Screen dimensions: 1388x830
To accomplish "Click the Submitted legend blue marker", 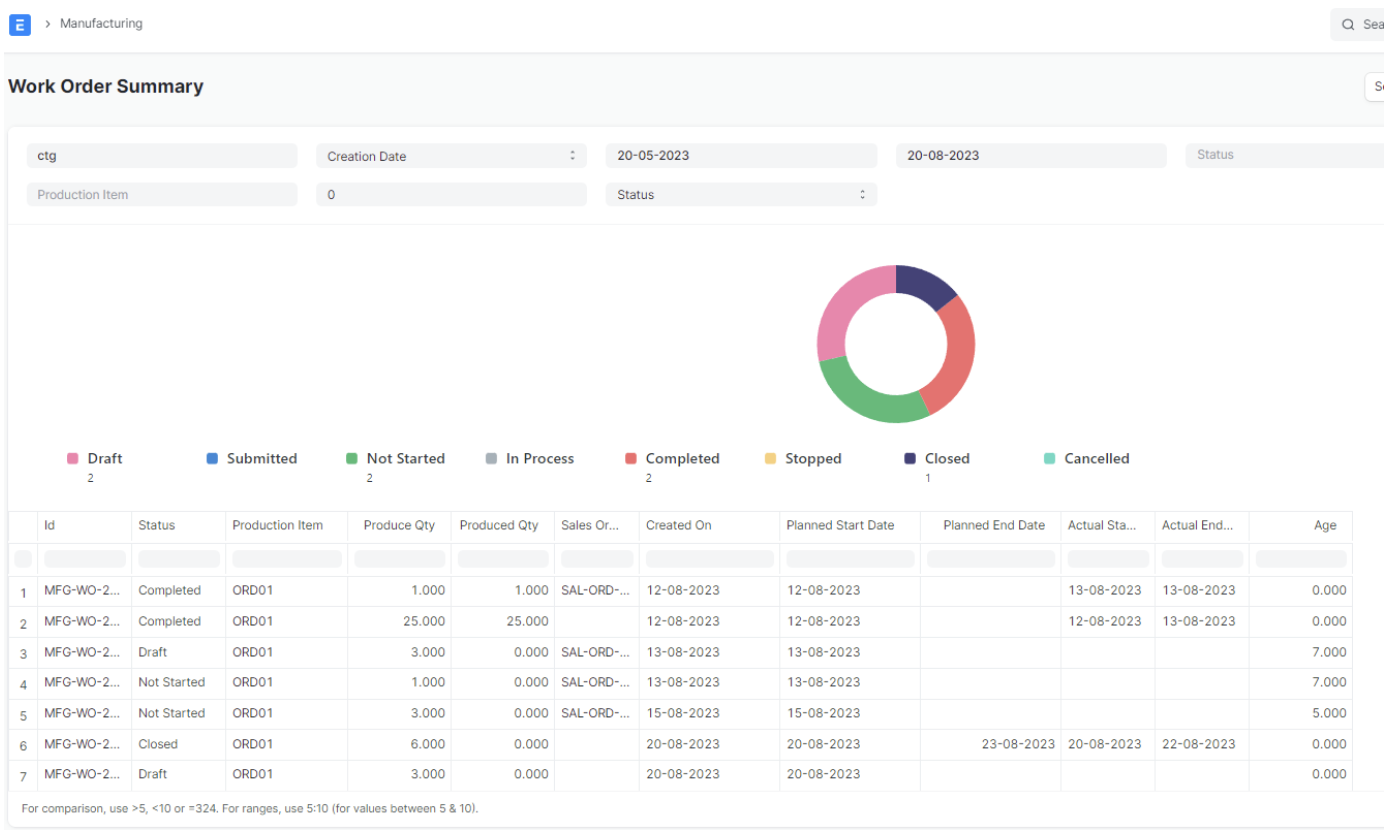I will tap(212, 459).
